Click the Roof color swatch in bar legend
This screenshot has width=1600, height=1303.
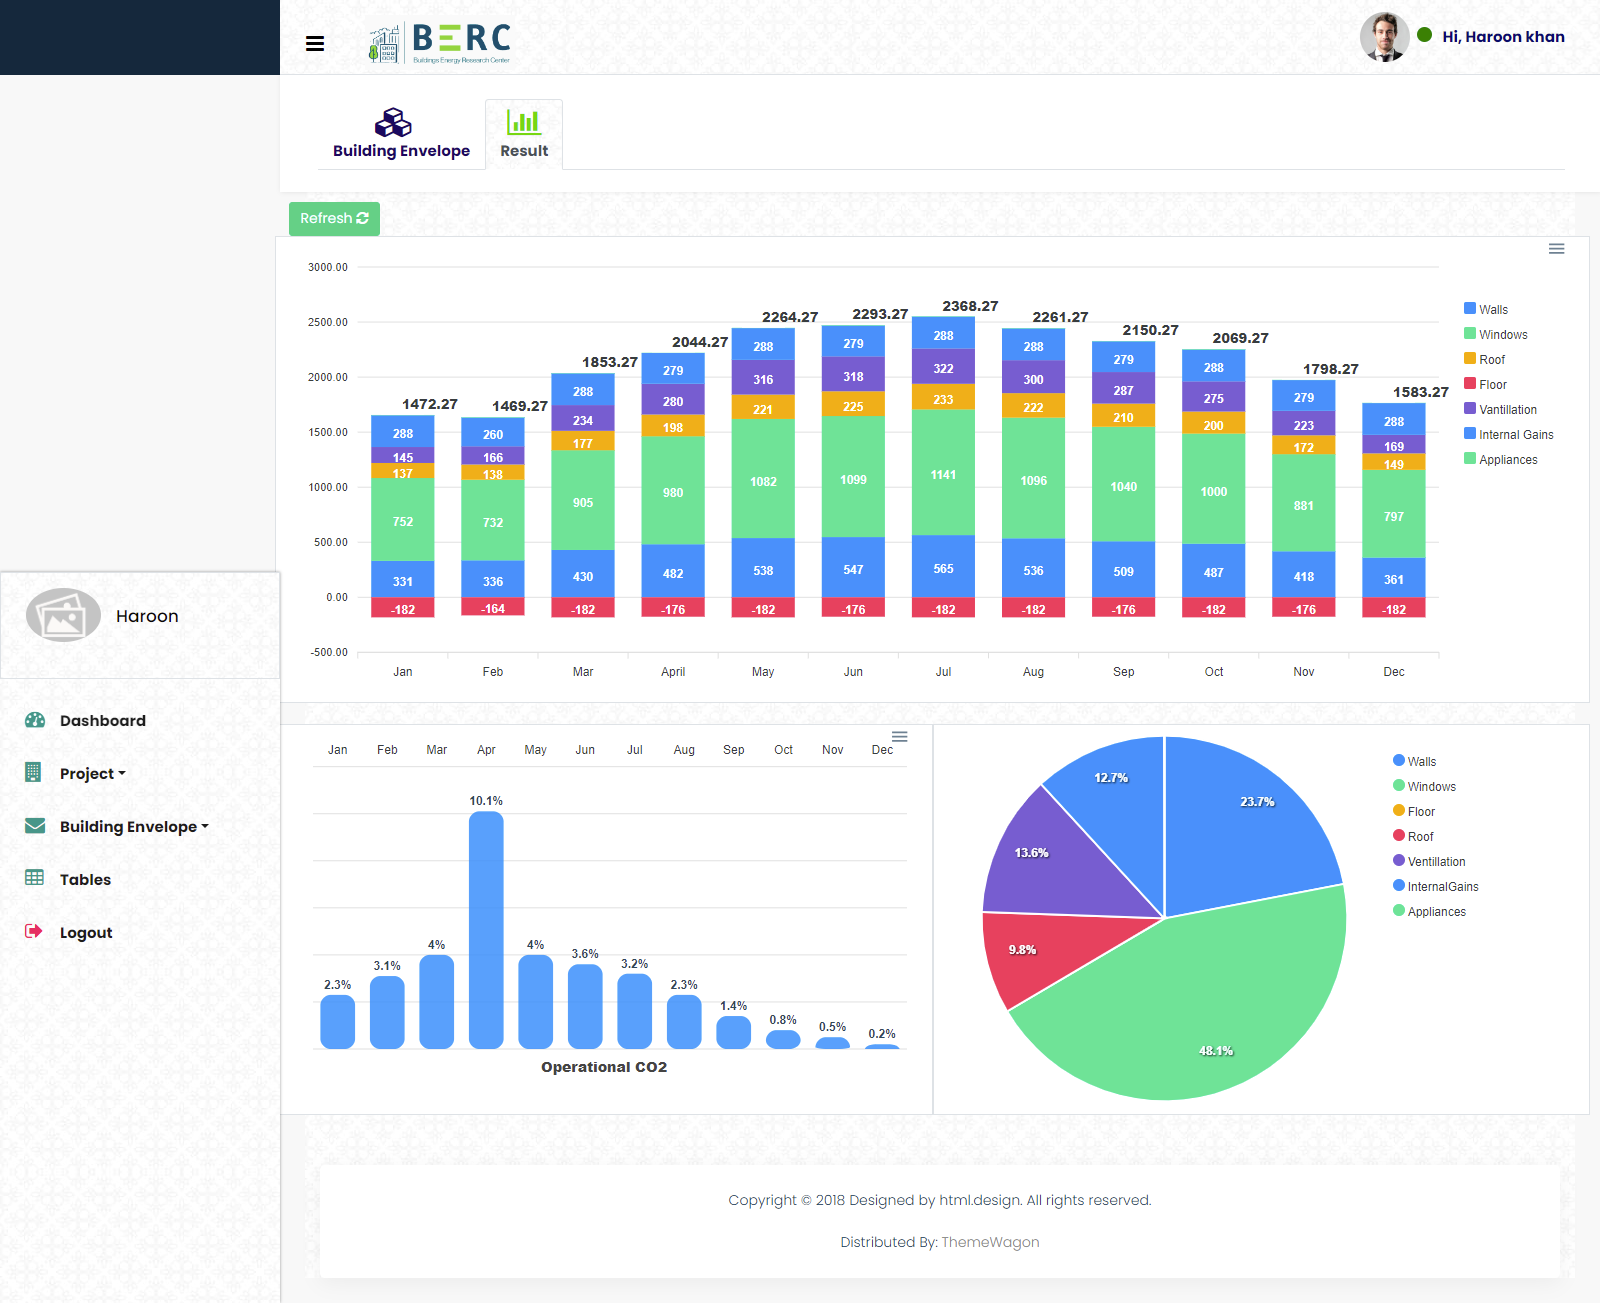[x=1470, y=359]
